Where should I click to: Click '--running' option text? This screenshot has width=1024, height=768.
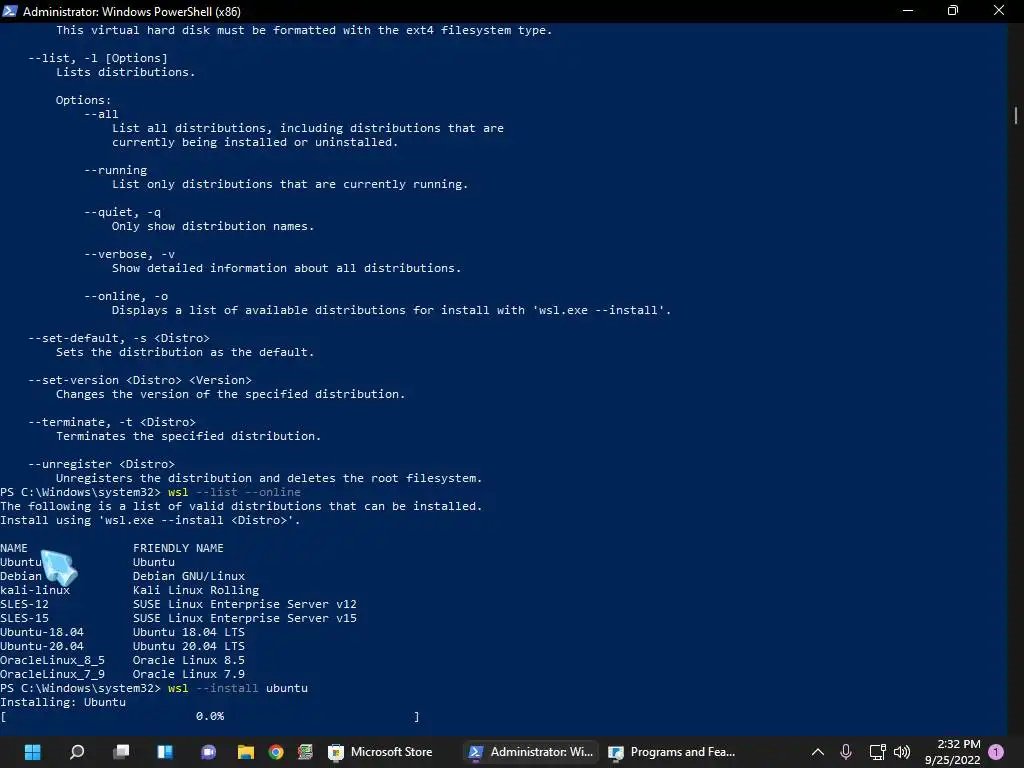tap(116, 170)
